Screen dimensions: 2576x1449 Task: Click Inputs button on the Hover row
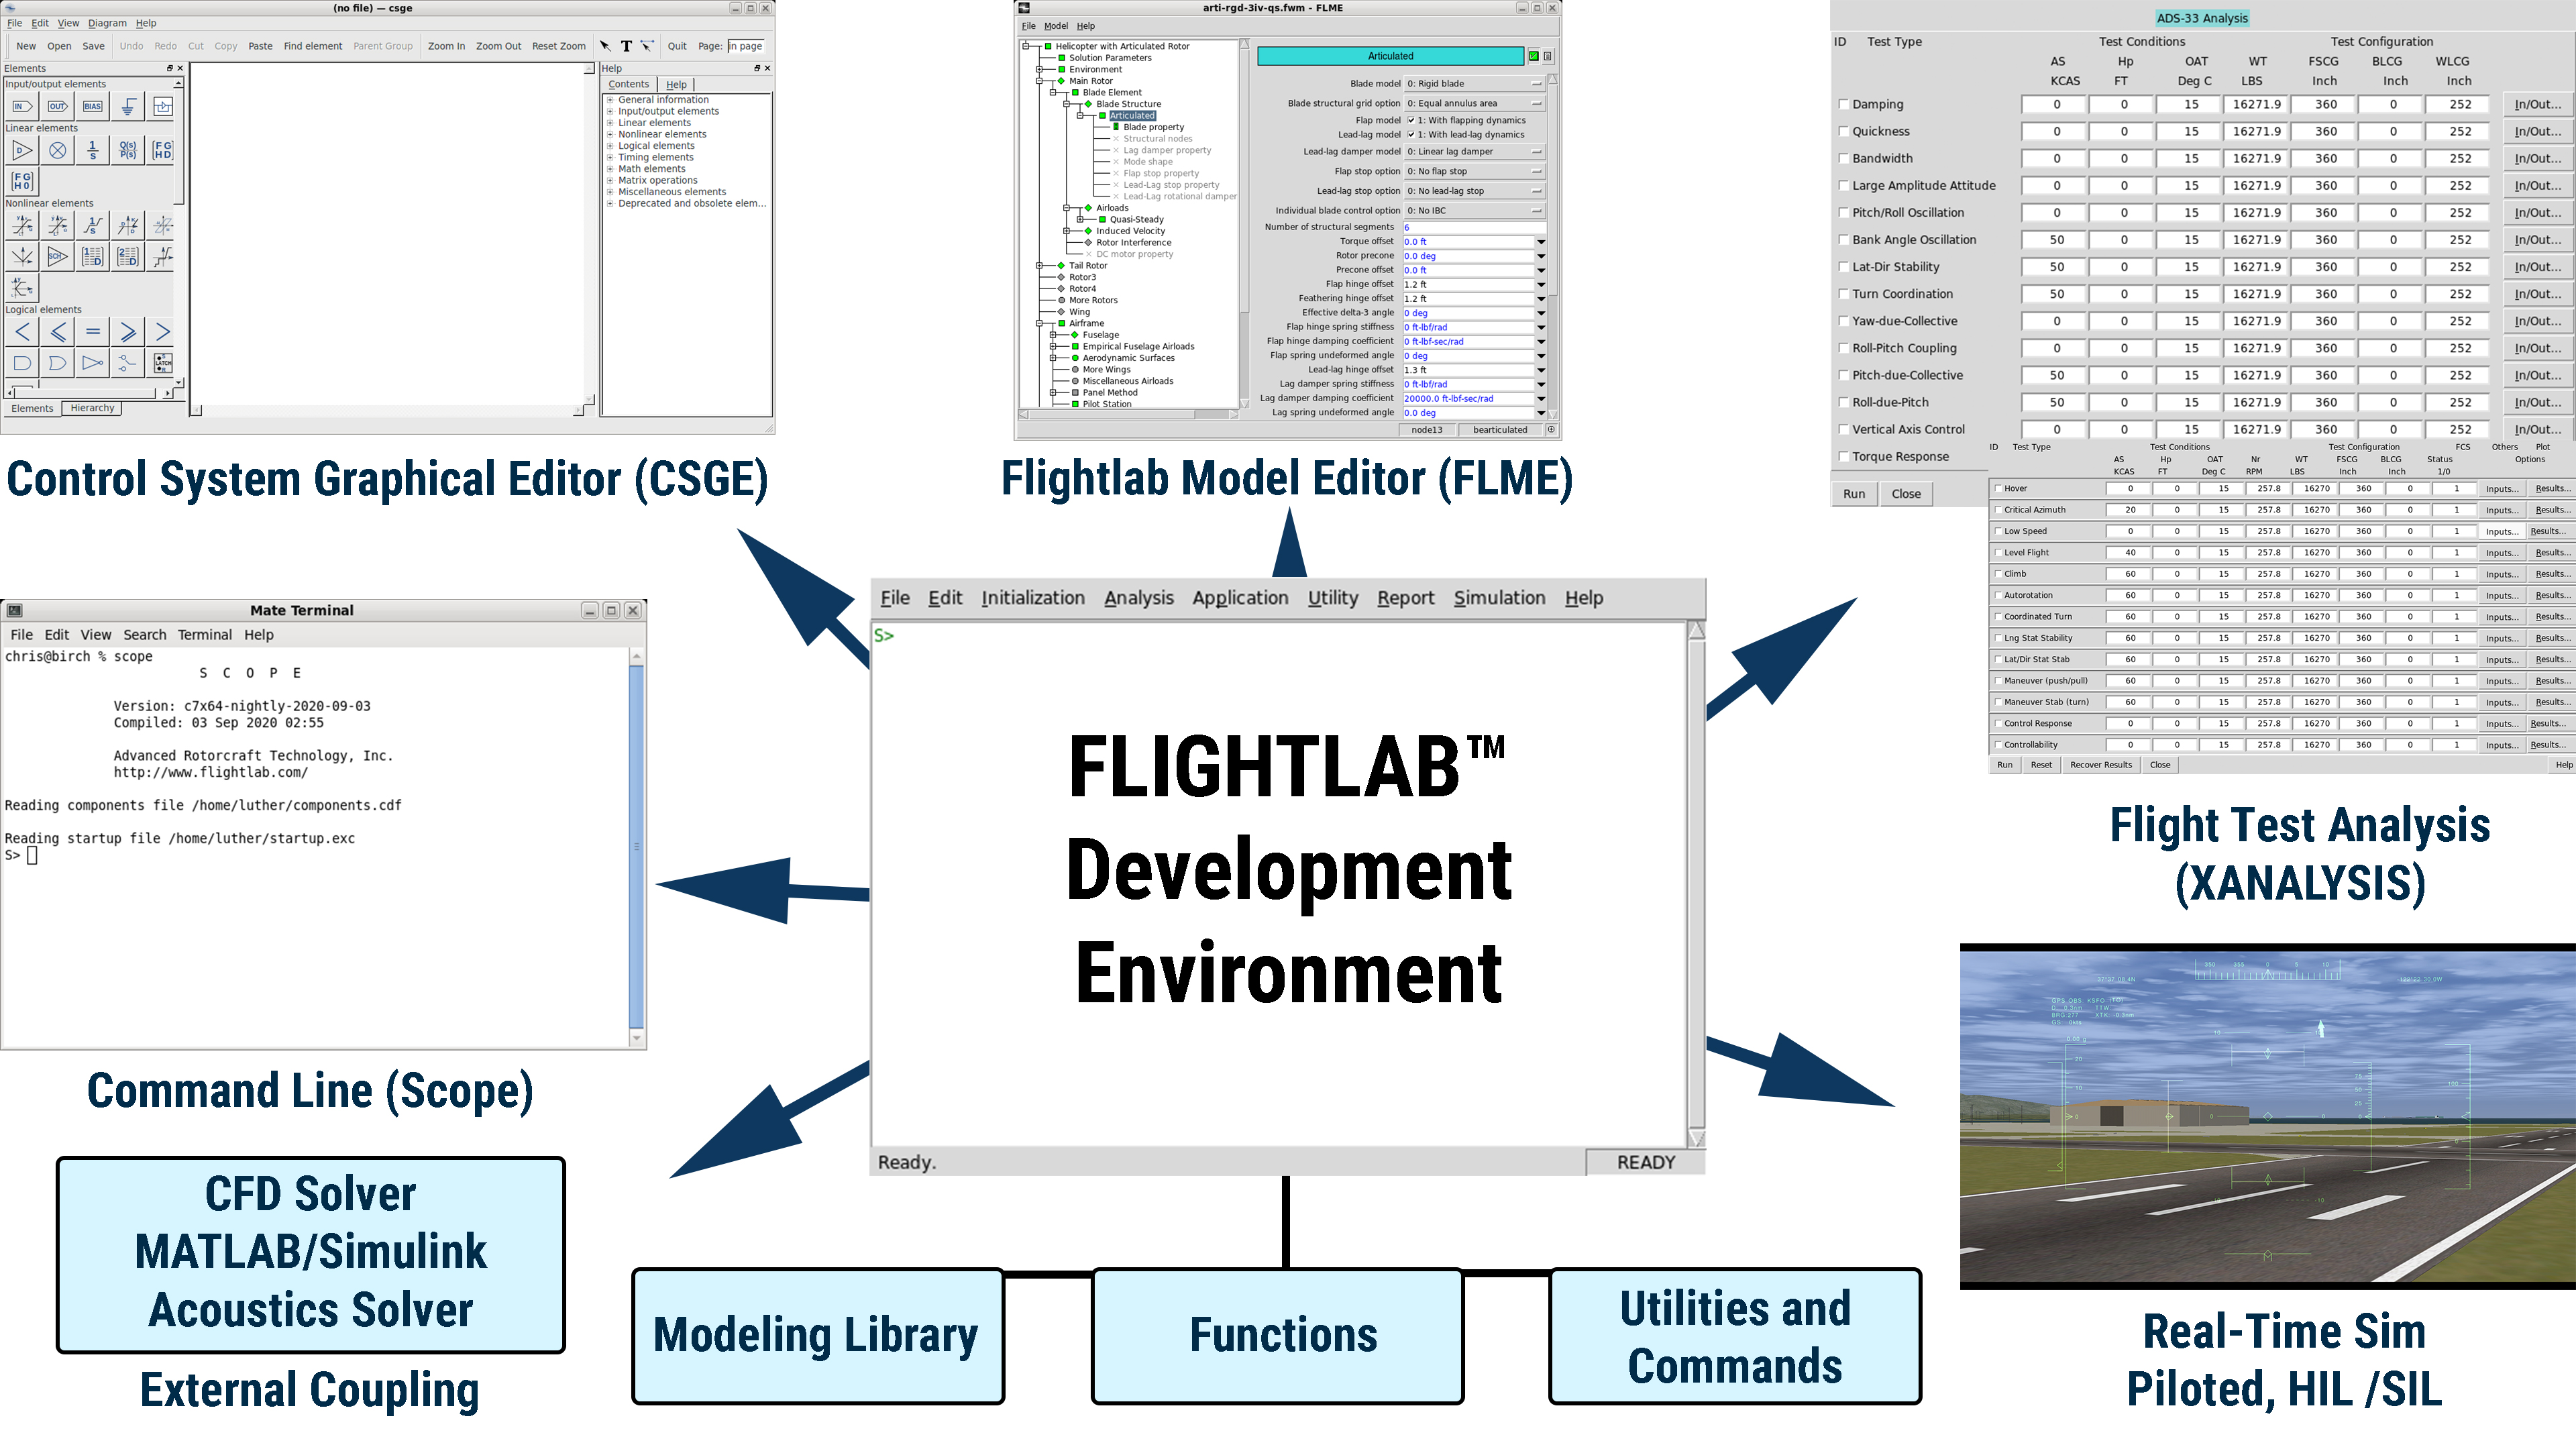[x=2501, y=489]
